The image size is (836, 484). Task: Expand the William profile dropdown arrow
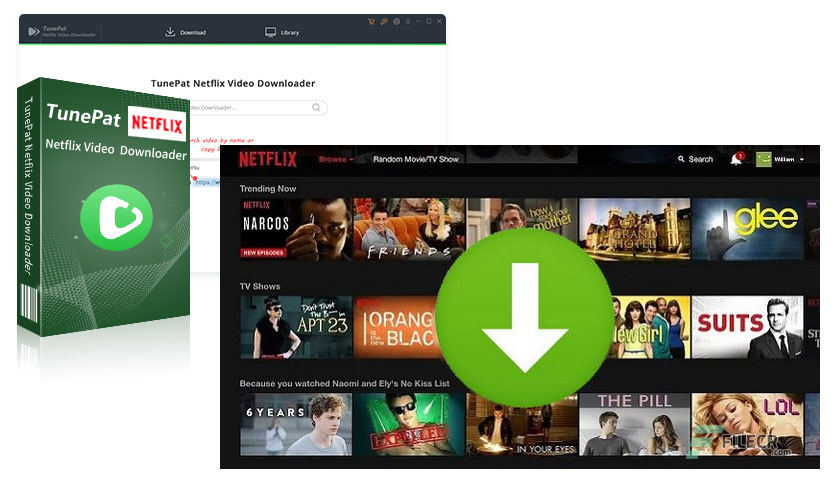coord(802,159)
